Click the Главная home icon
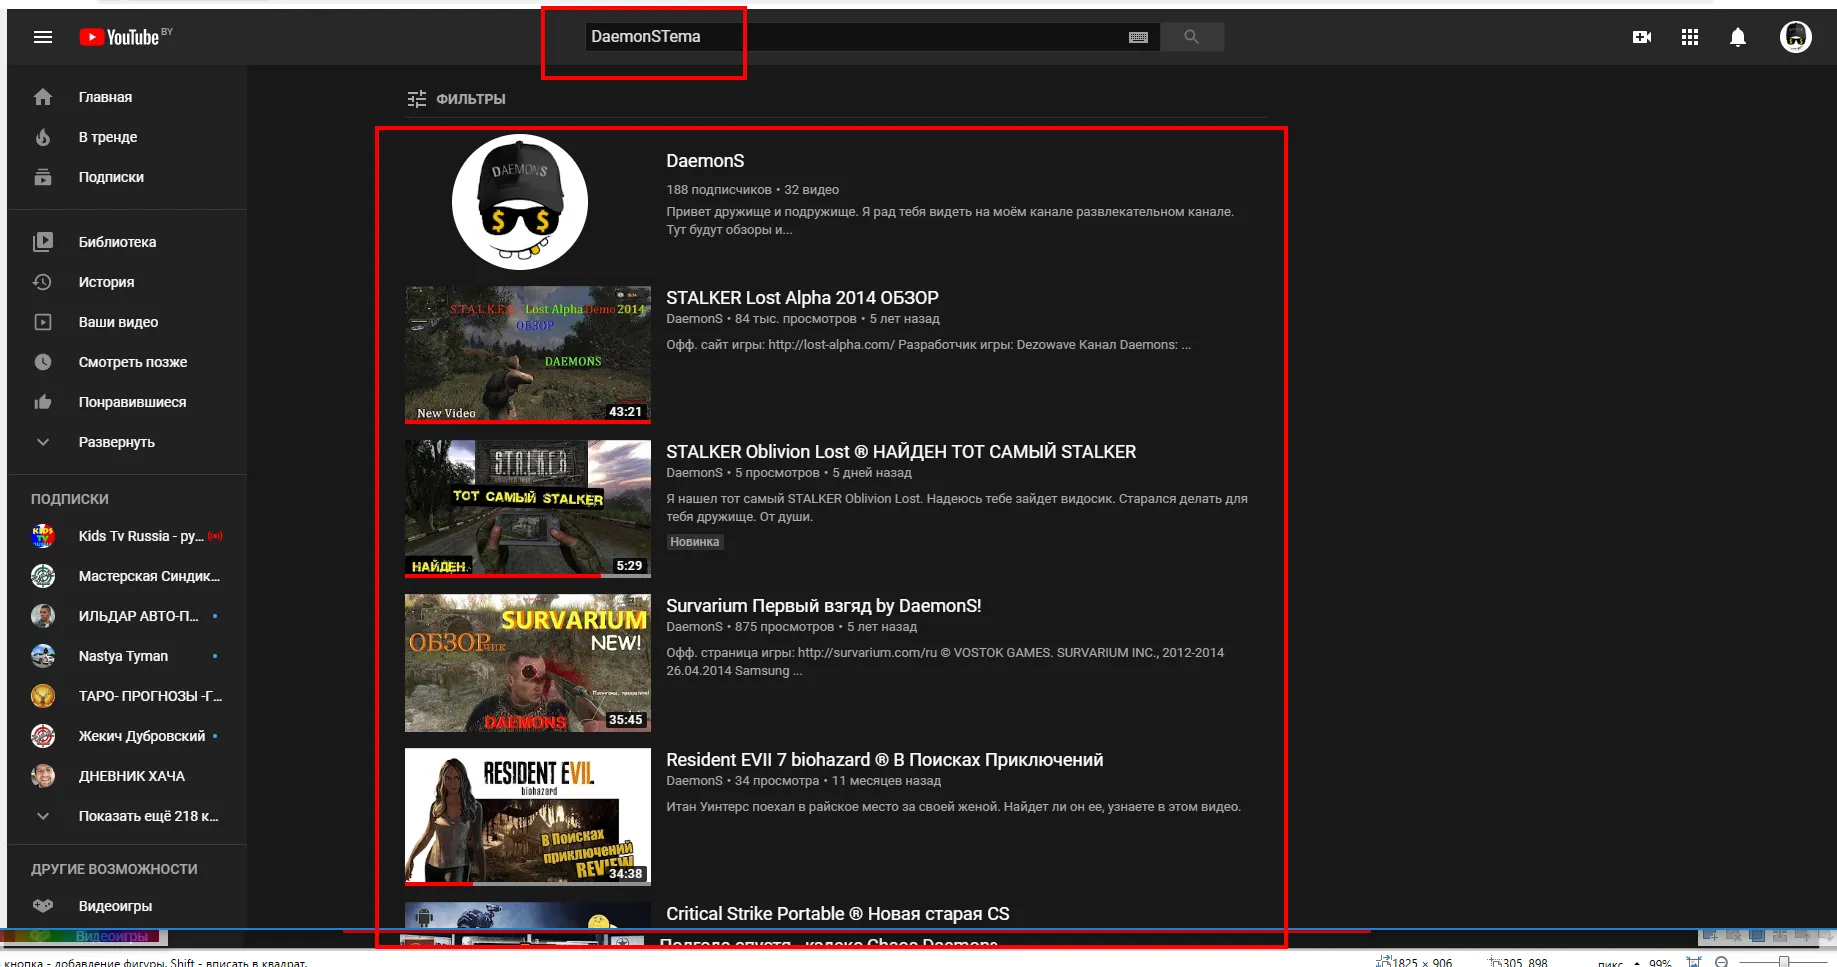 coord(42,97)
